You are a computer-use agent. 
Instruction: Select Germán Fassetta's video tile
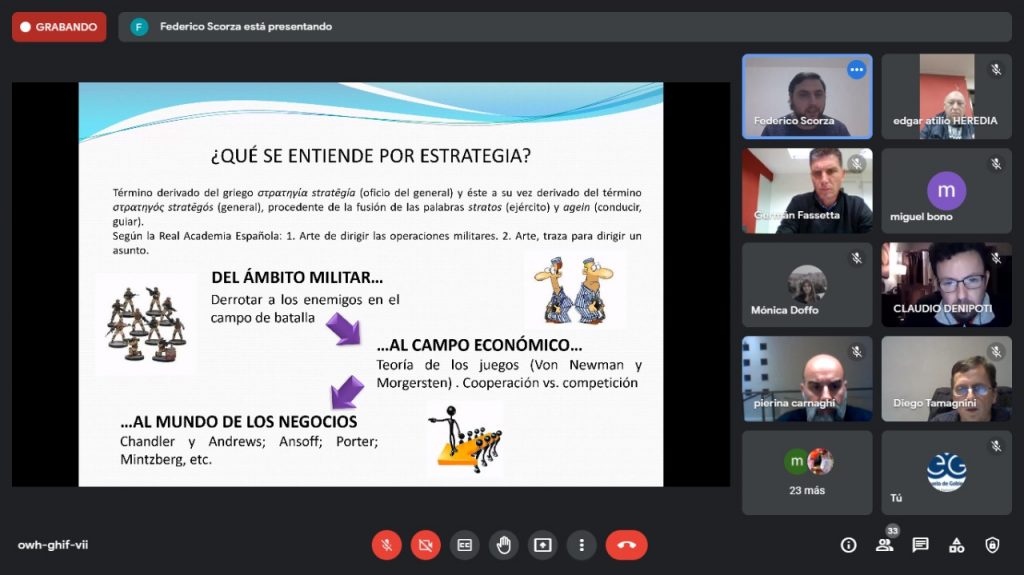806,190
